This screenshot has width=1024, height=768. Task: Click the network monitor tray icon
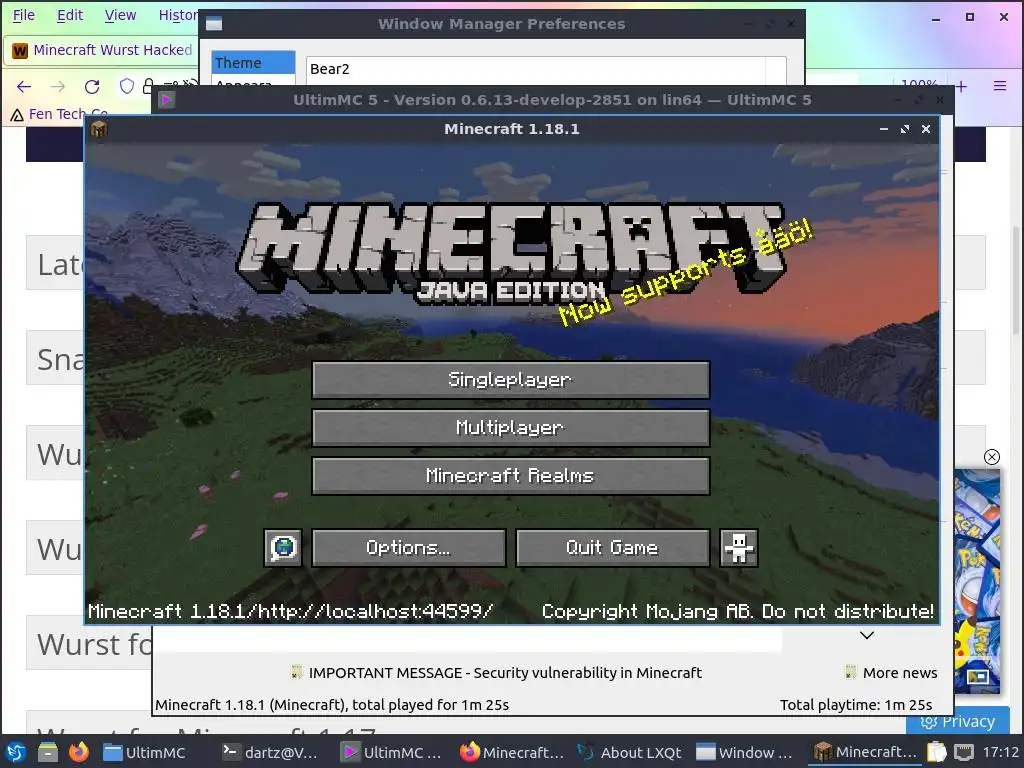(964, 752)
